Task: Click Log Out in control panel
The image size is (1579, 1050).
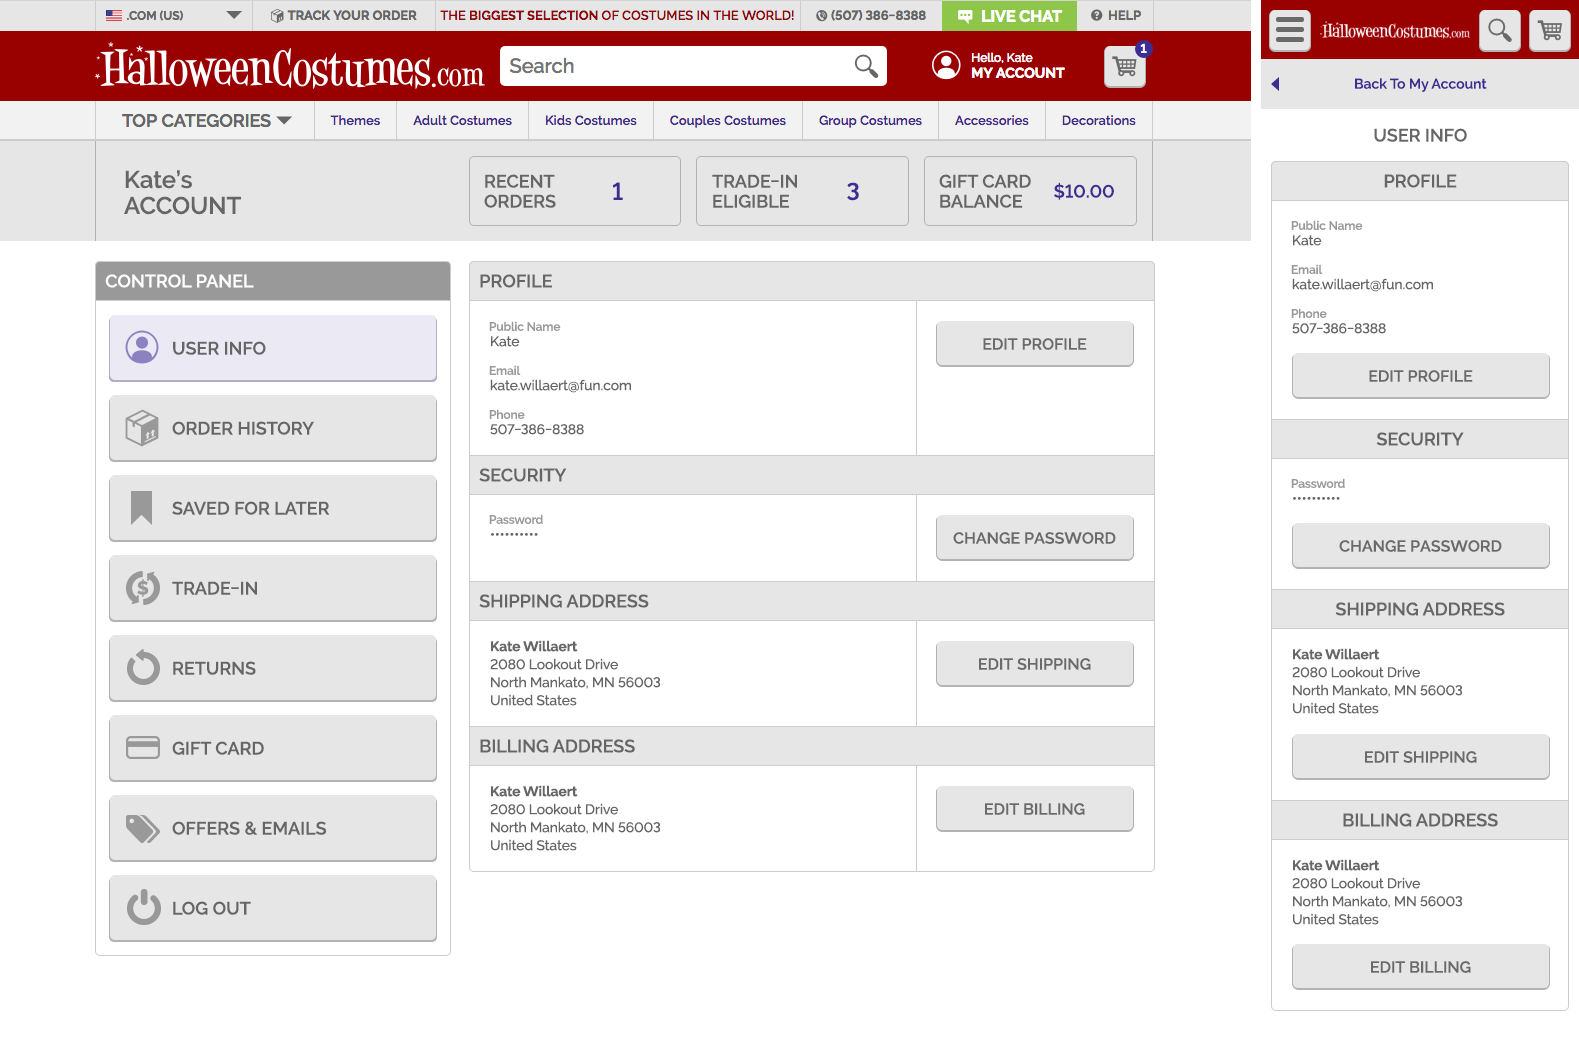Action: point(273,908)
